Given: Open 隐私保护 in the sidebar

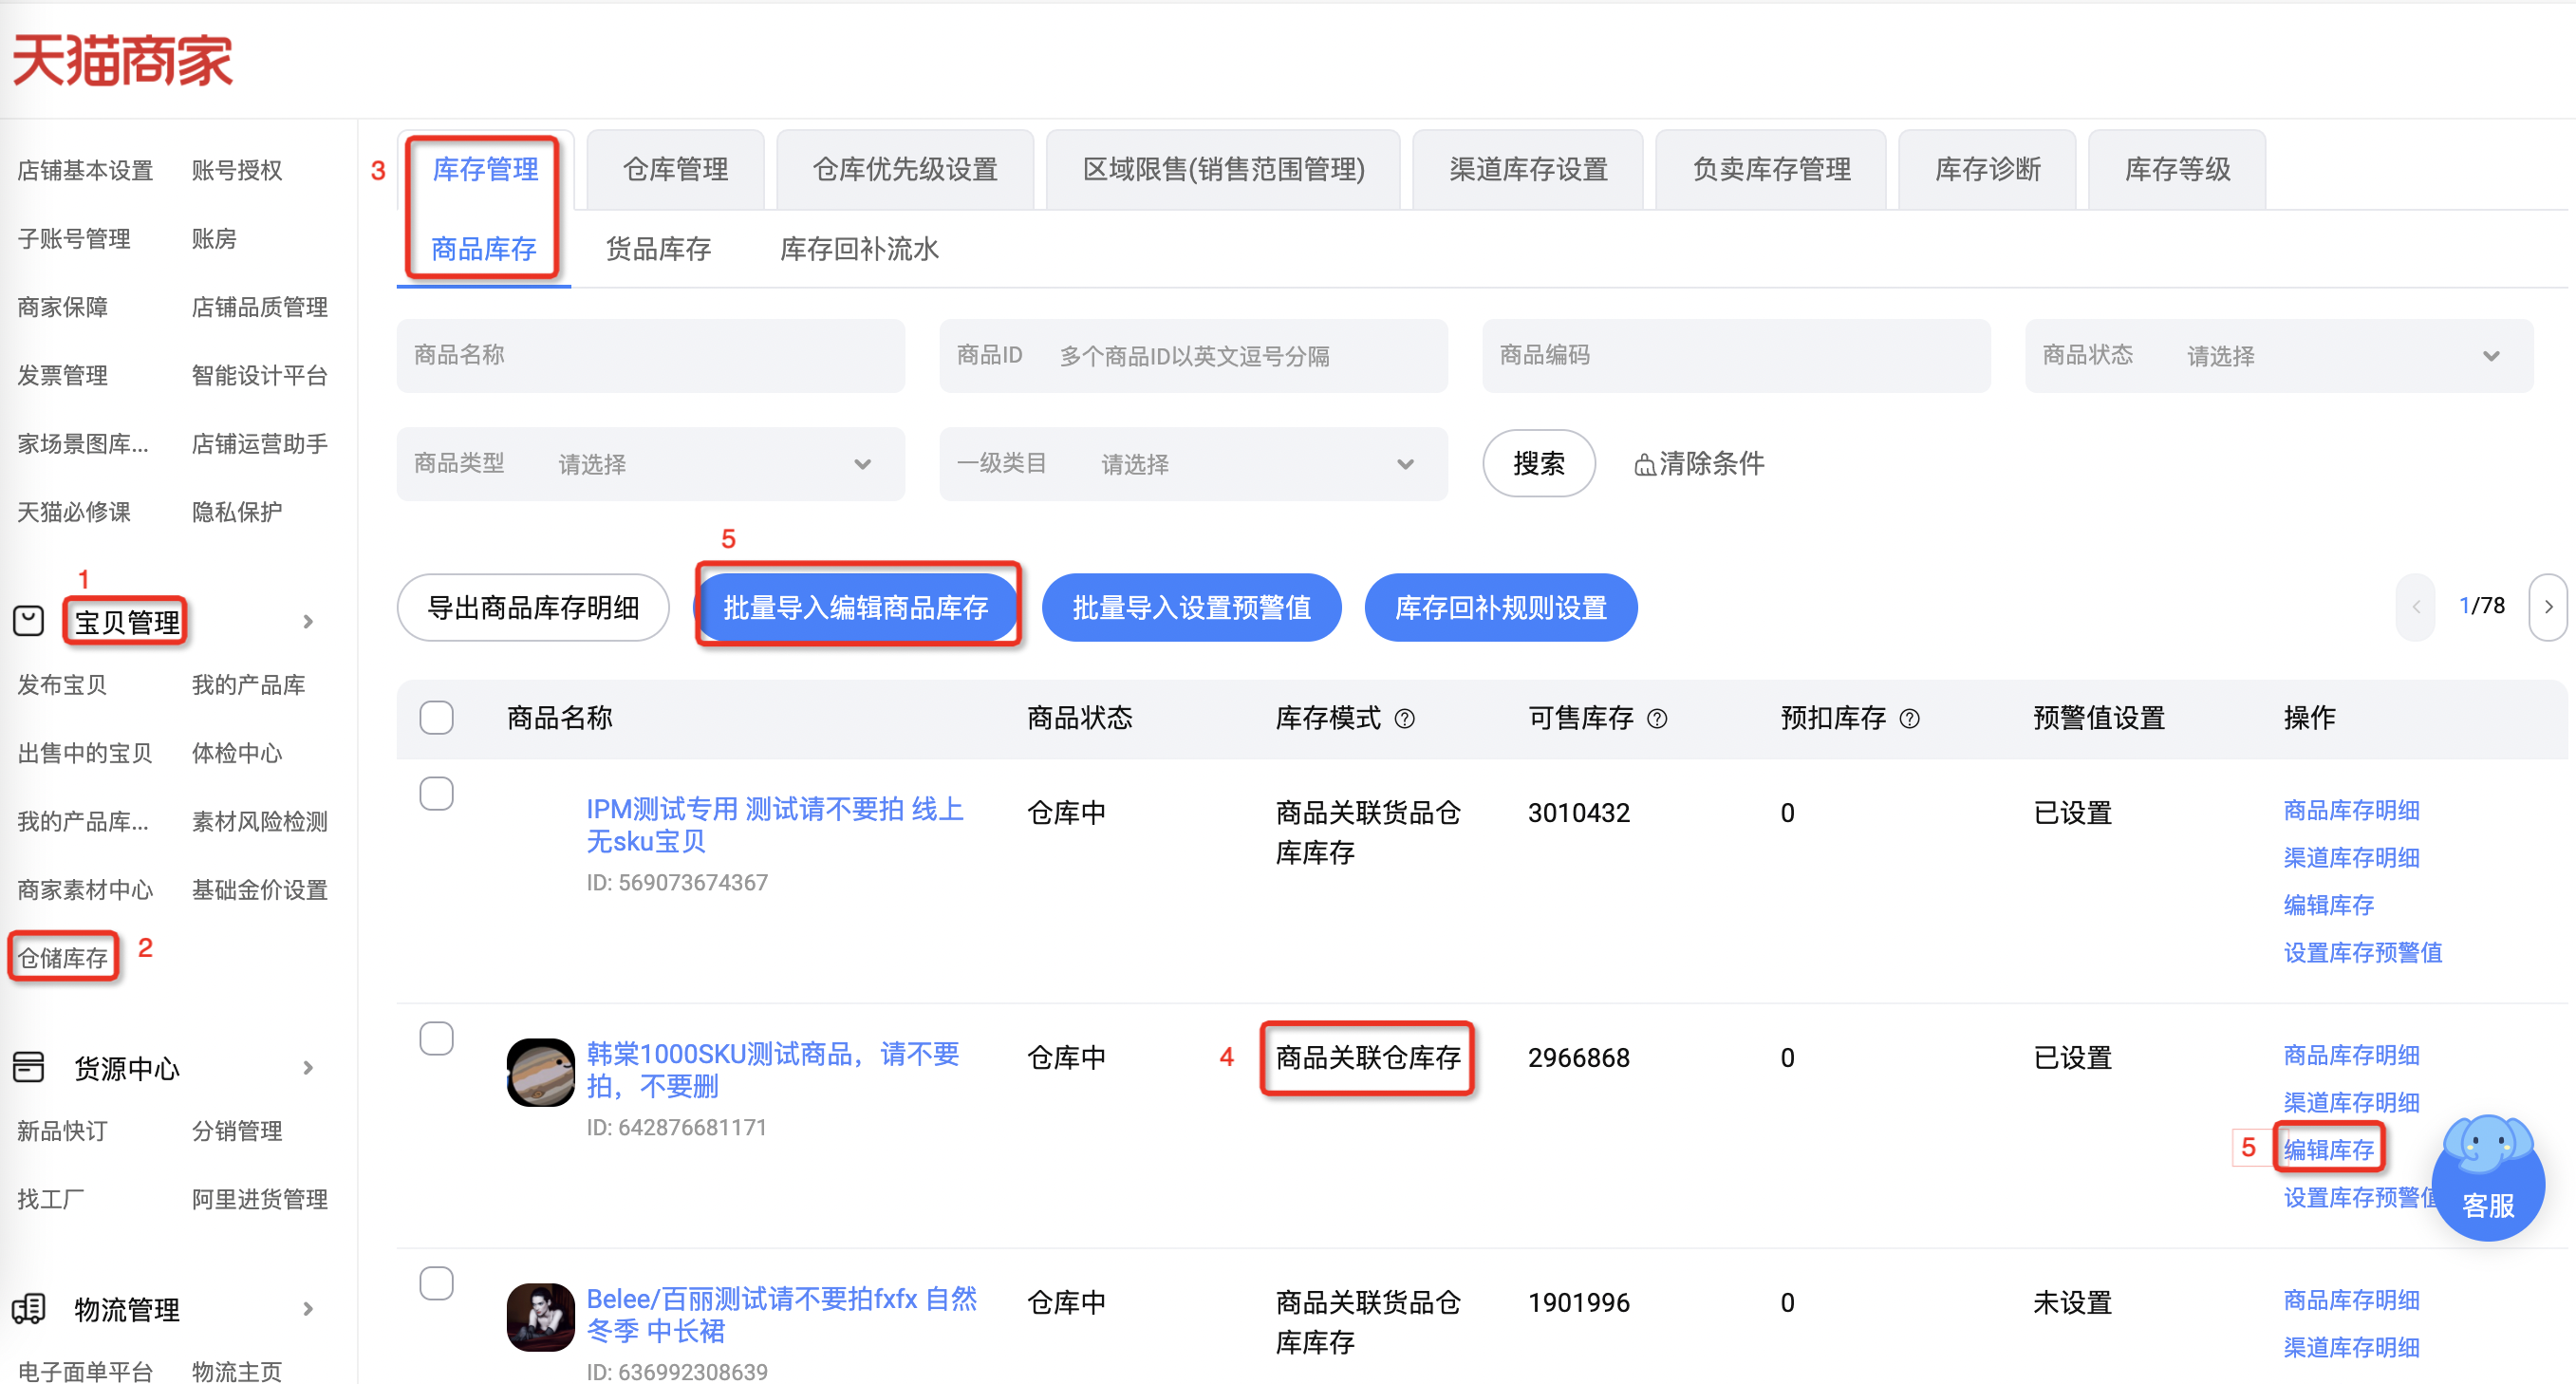Looking at the screenshot, I should tap(237, 512).
